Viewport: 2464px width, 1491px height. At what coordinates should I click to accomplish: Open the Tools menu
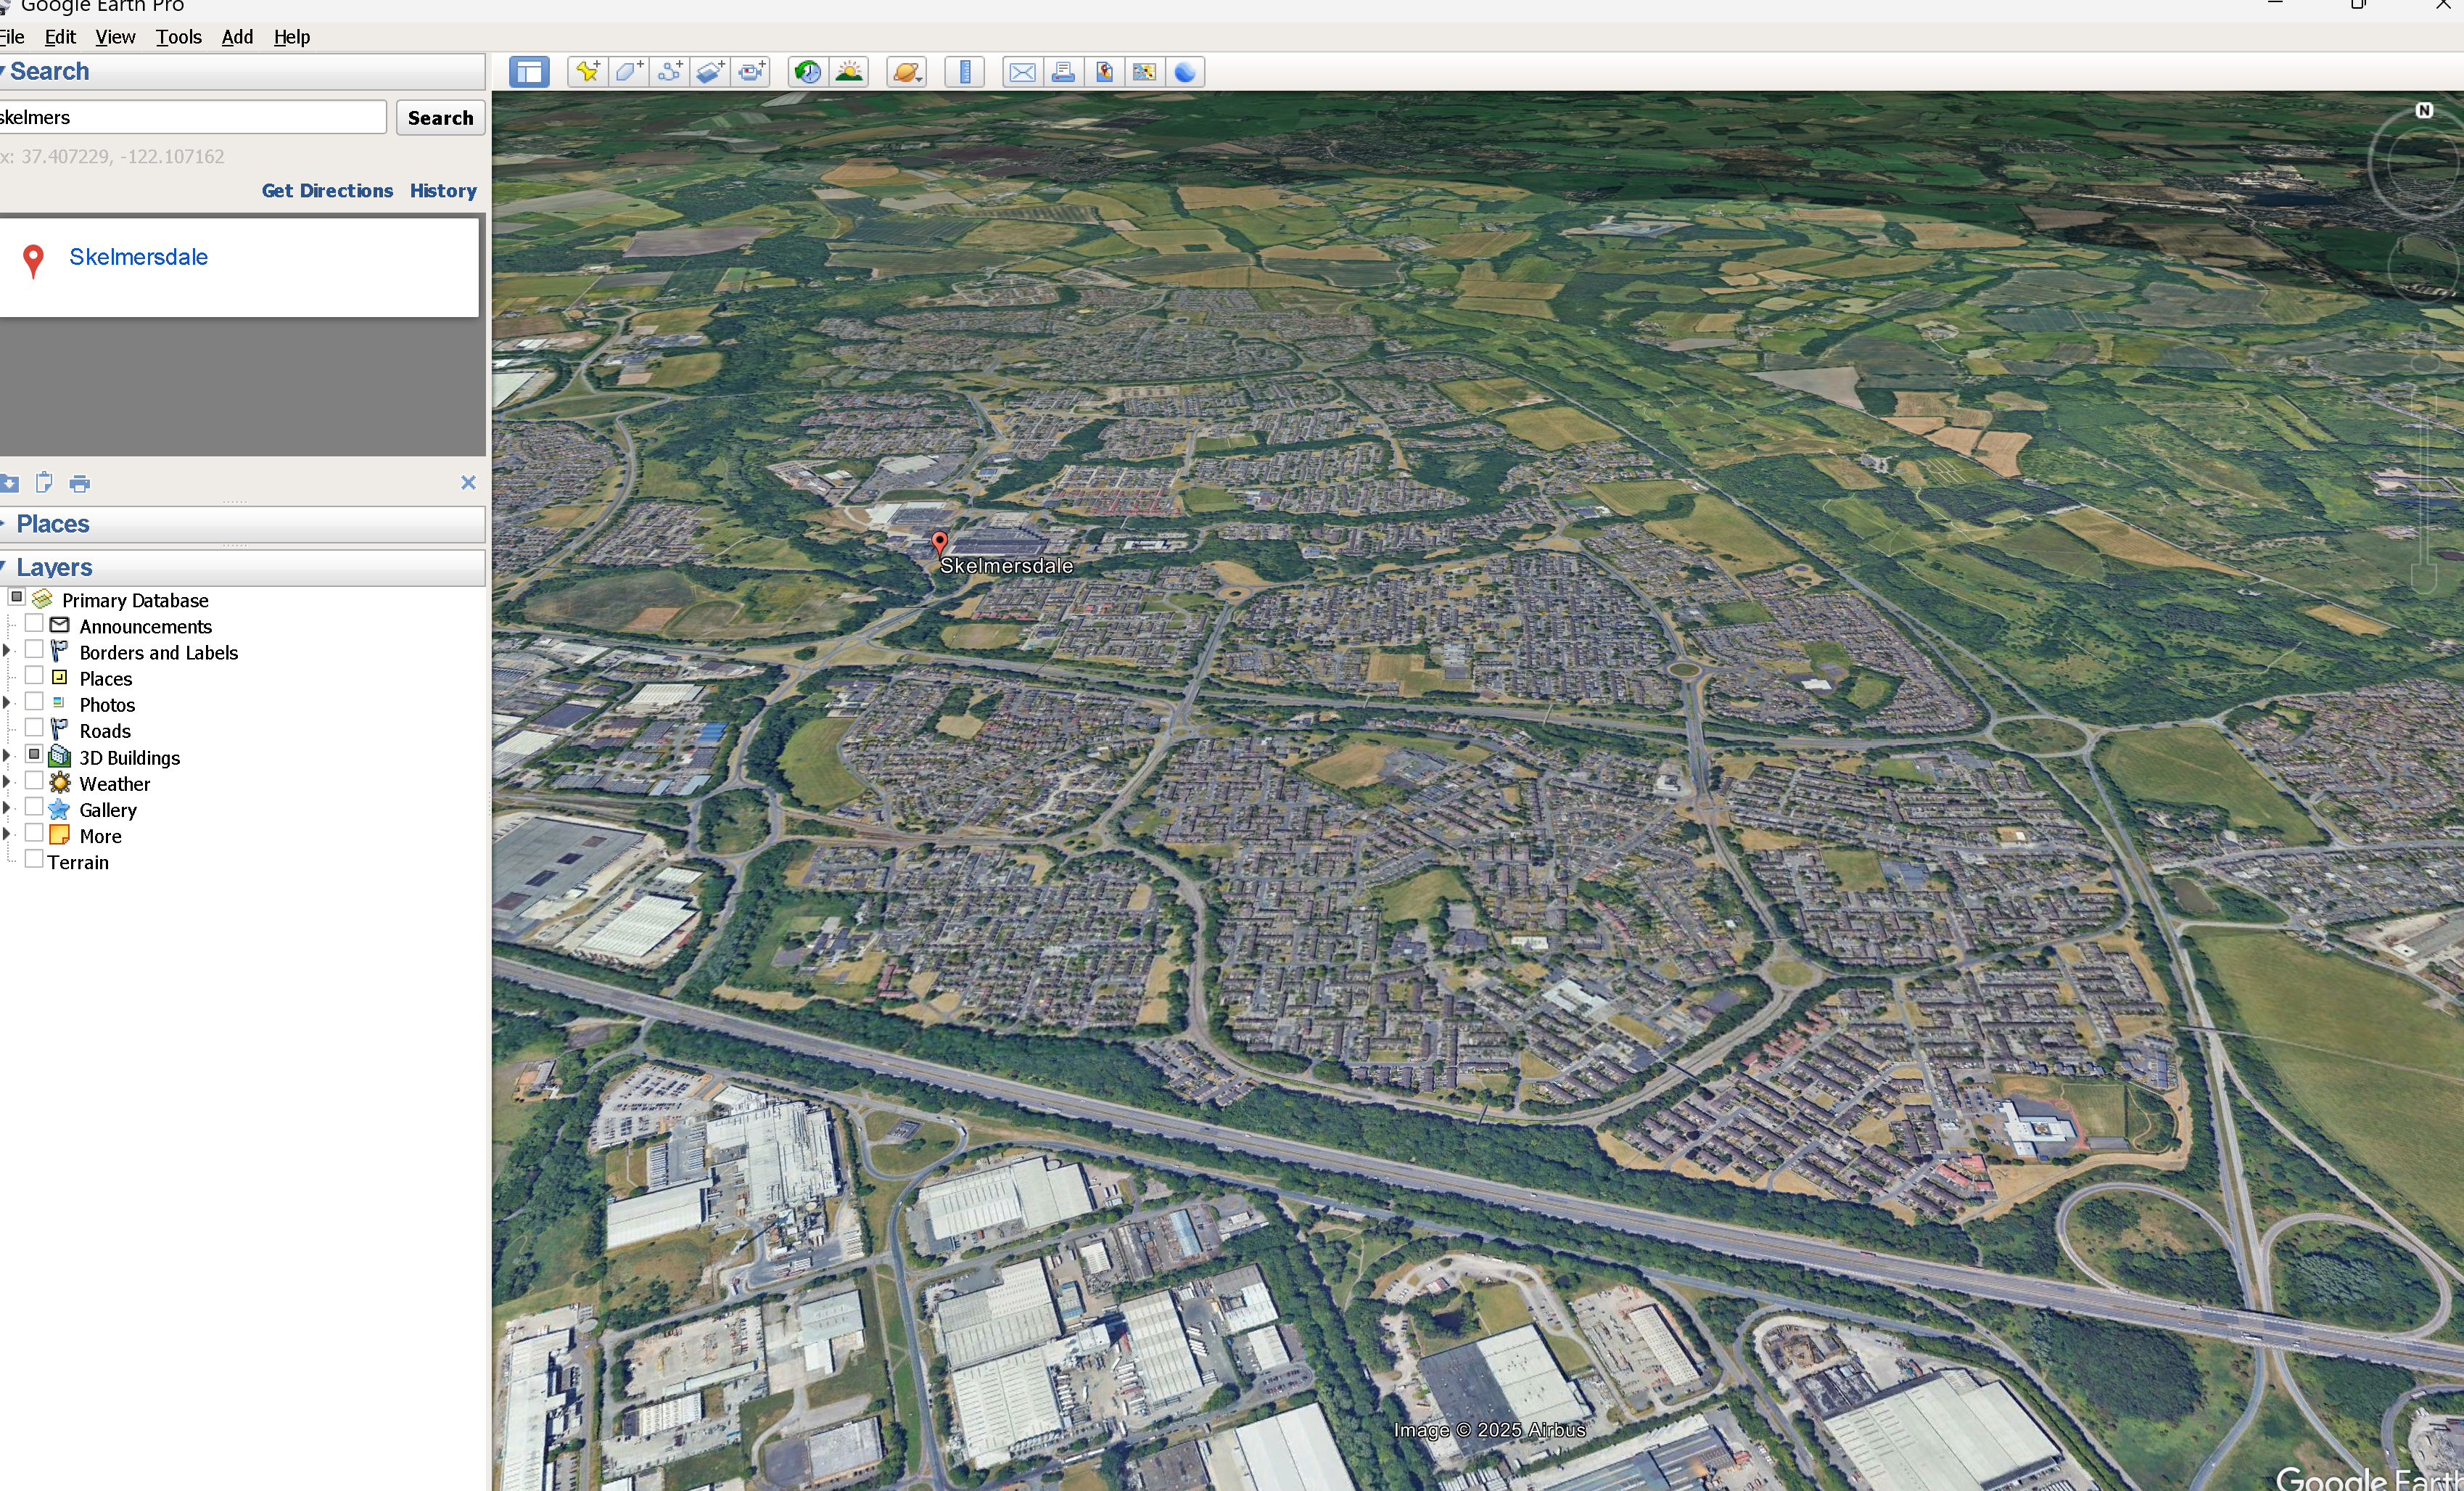178,37
